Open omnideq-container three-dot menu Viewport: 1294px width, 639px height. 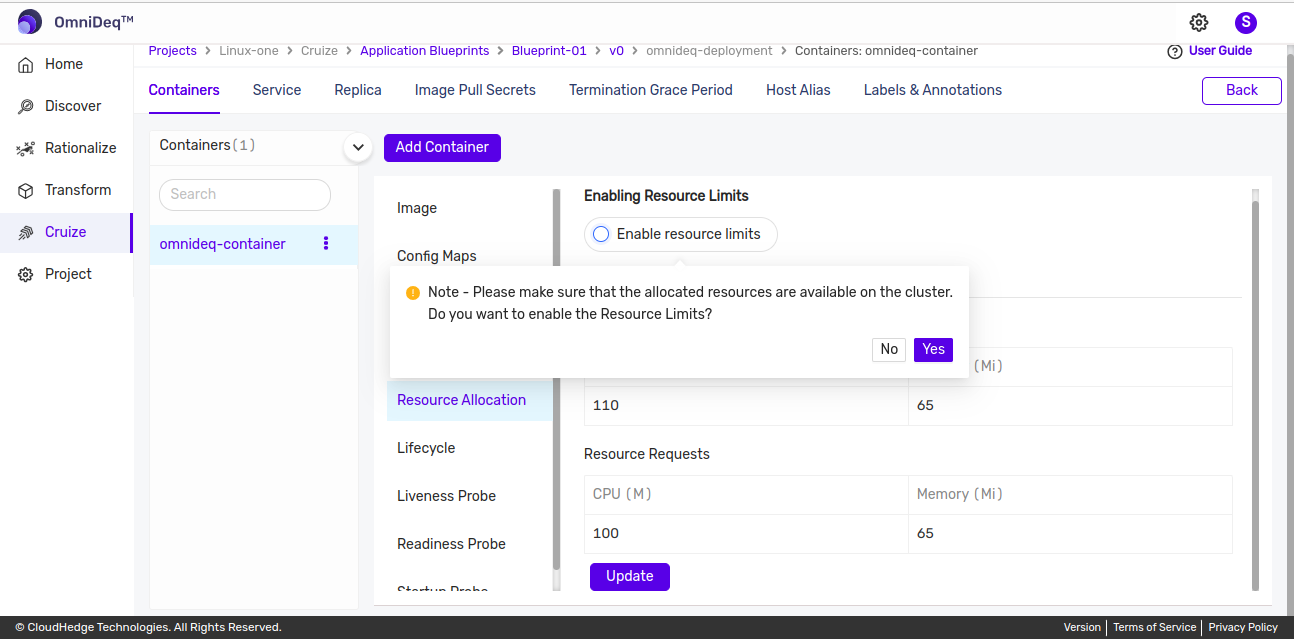326,243
